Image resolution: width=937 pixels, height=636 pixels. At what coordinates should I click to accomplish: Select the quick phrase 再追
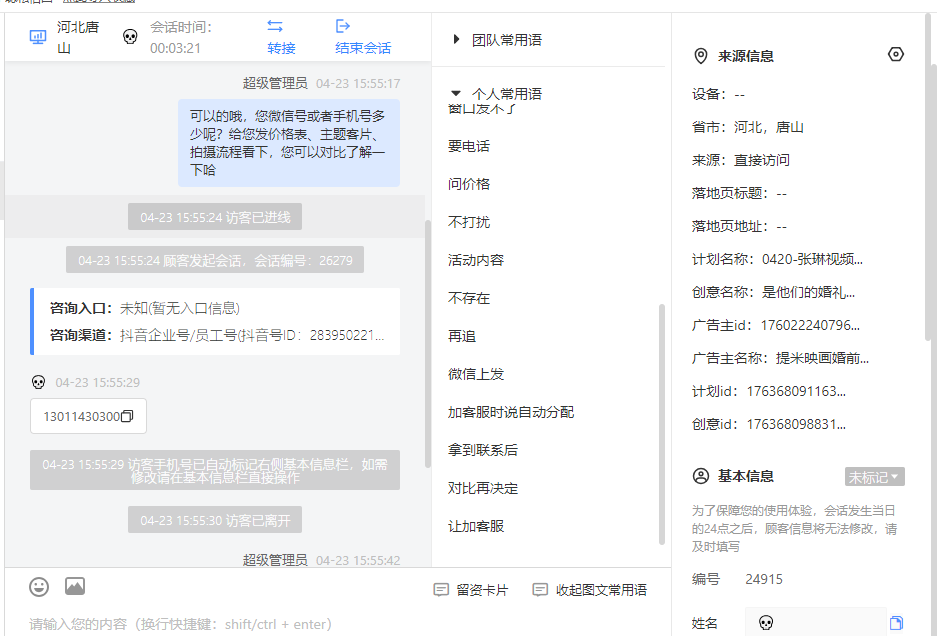[462, 337]
